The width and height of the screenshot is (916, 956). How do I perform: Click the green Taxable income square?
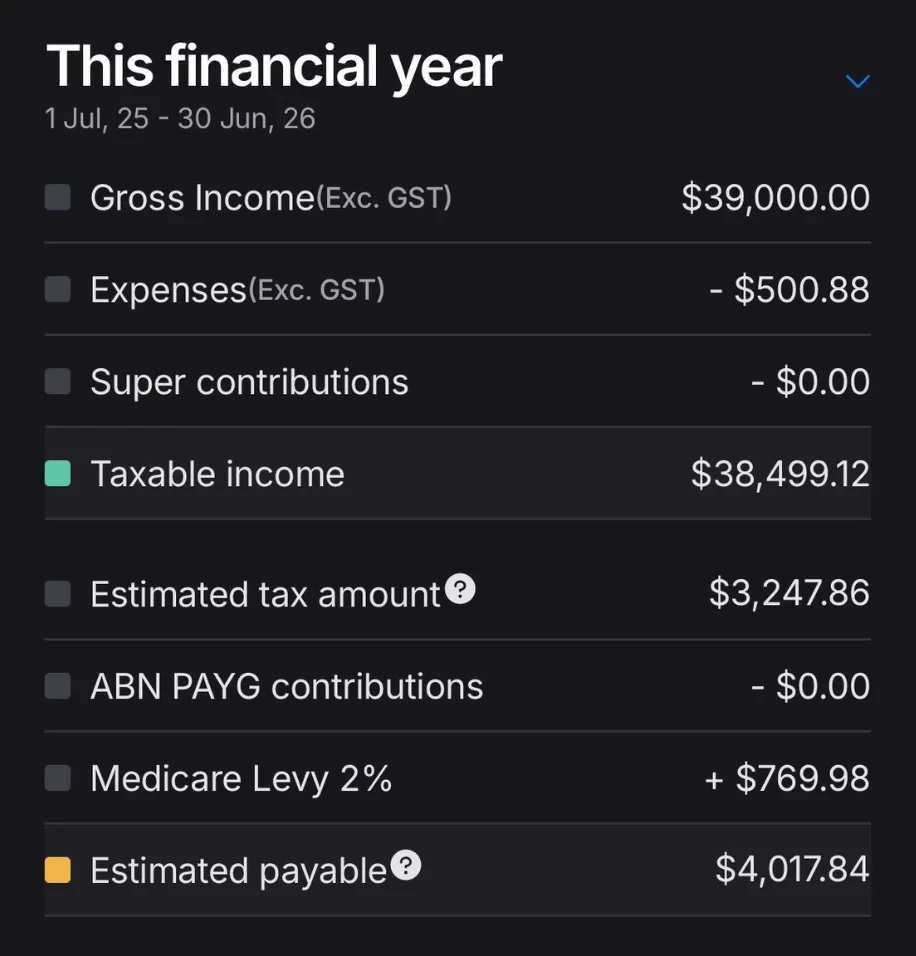(58, 474)
